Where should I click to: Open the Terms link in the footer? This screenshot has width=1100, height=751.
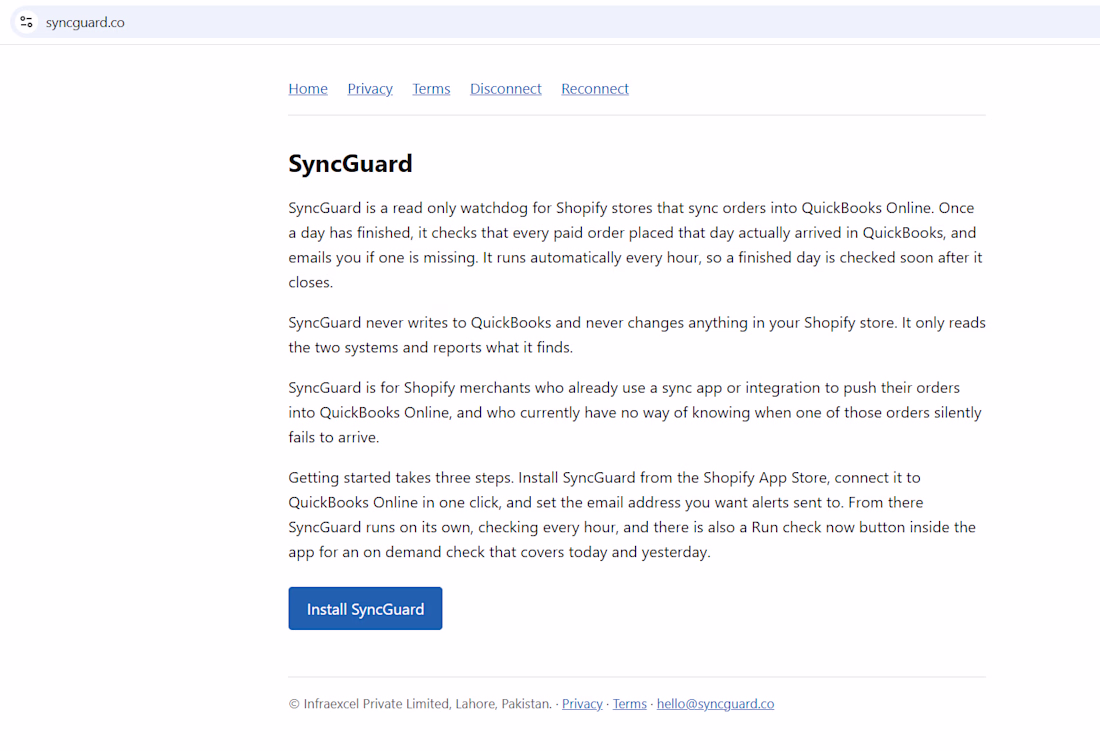(x=630, y=704)
